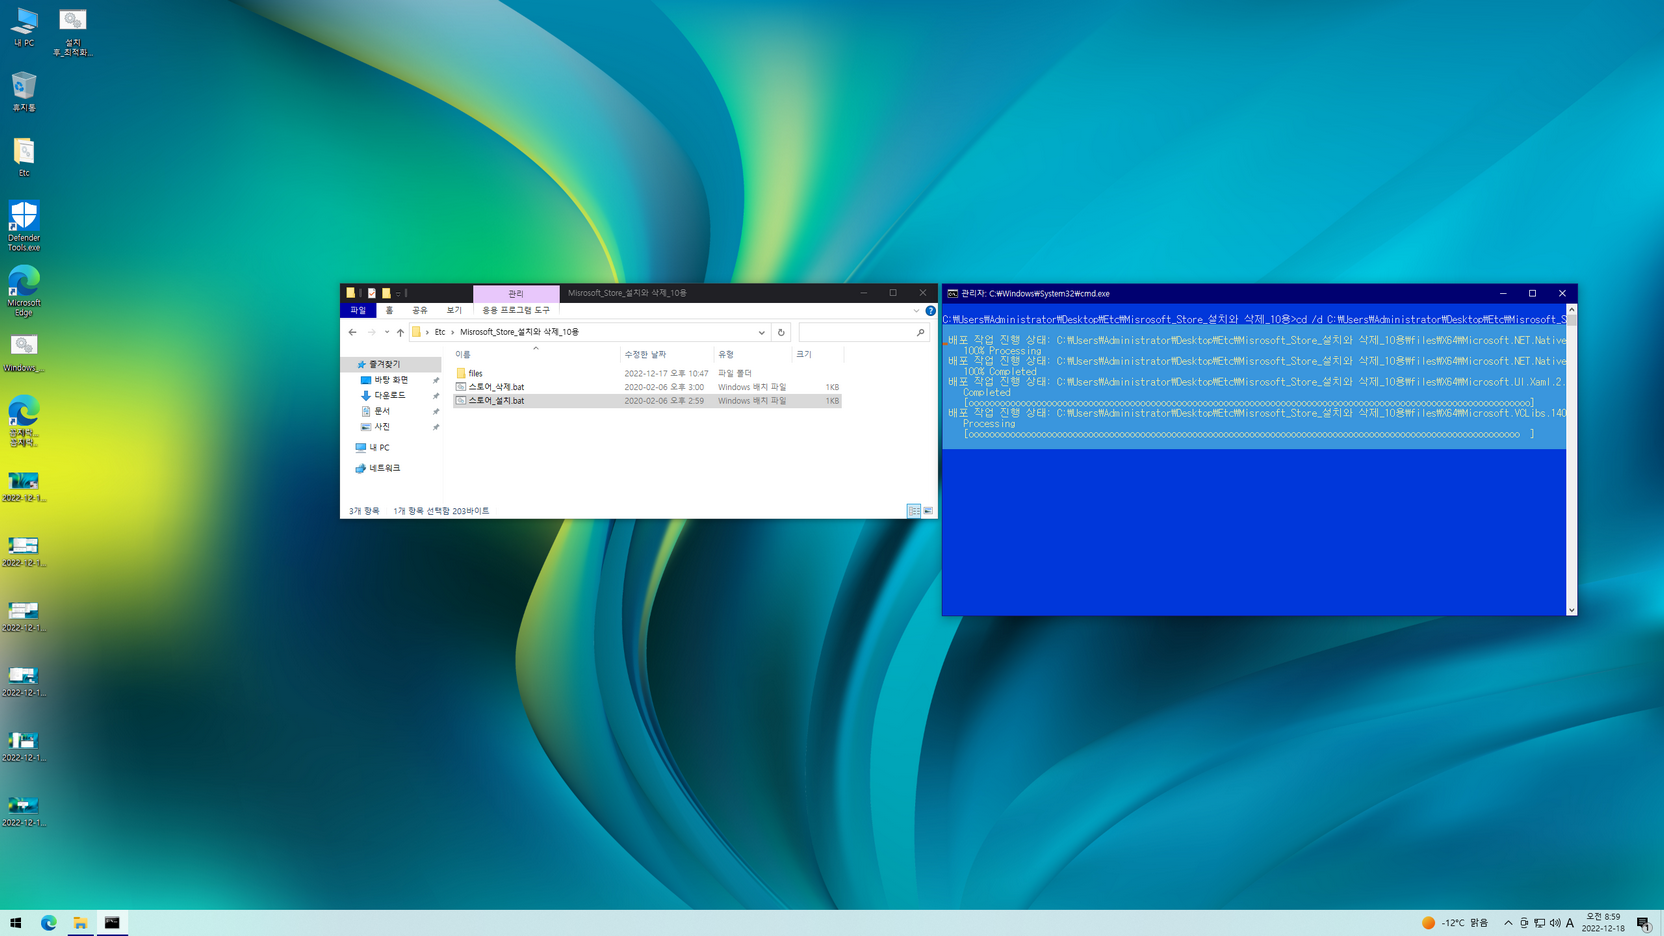1664x936 pixels.
Task: Select 바탕 화면 in the navigation pane
Action: [x=391, y=380]
